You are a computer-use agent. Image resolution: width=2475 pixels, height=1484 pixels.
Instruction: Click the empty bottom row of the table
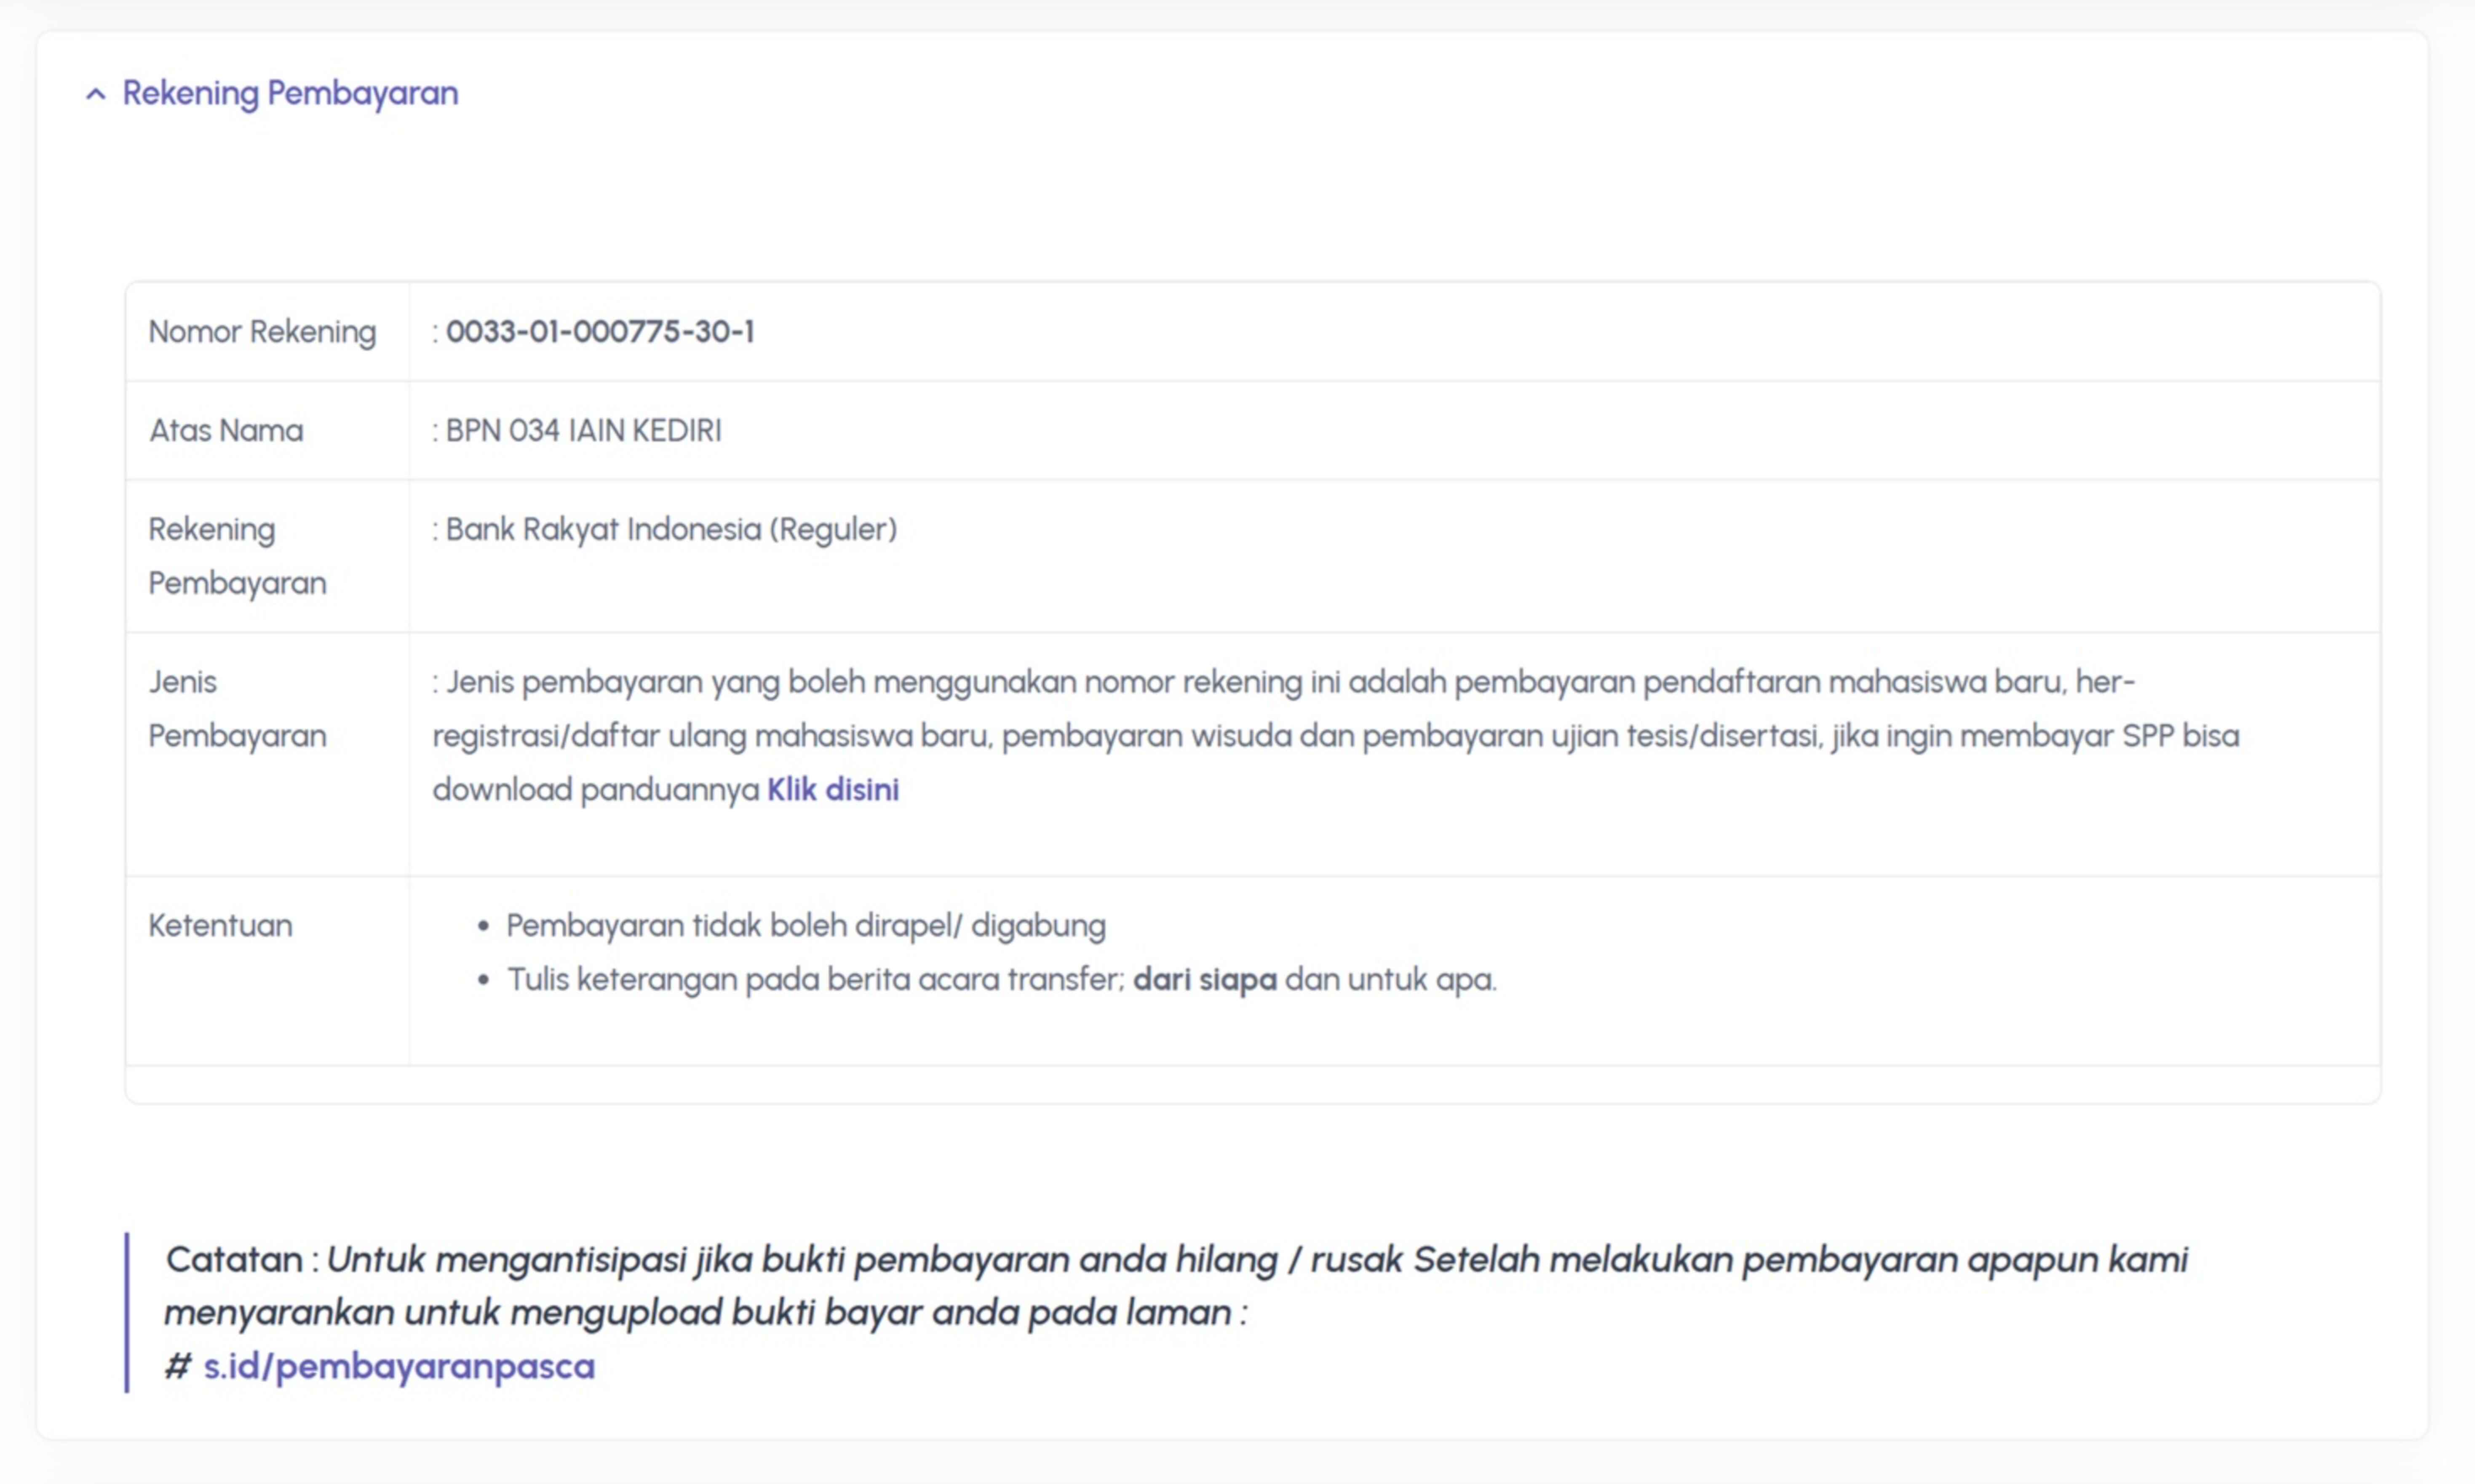pos(1252,1085)
